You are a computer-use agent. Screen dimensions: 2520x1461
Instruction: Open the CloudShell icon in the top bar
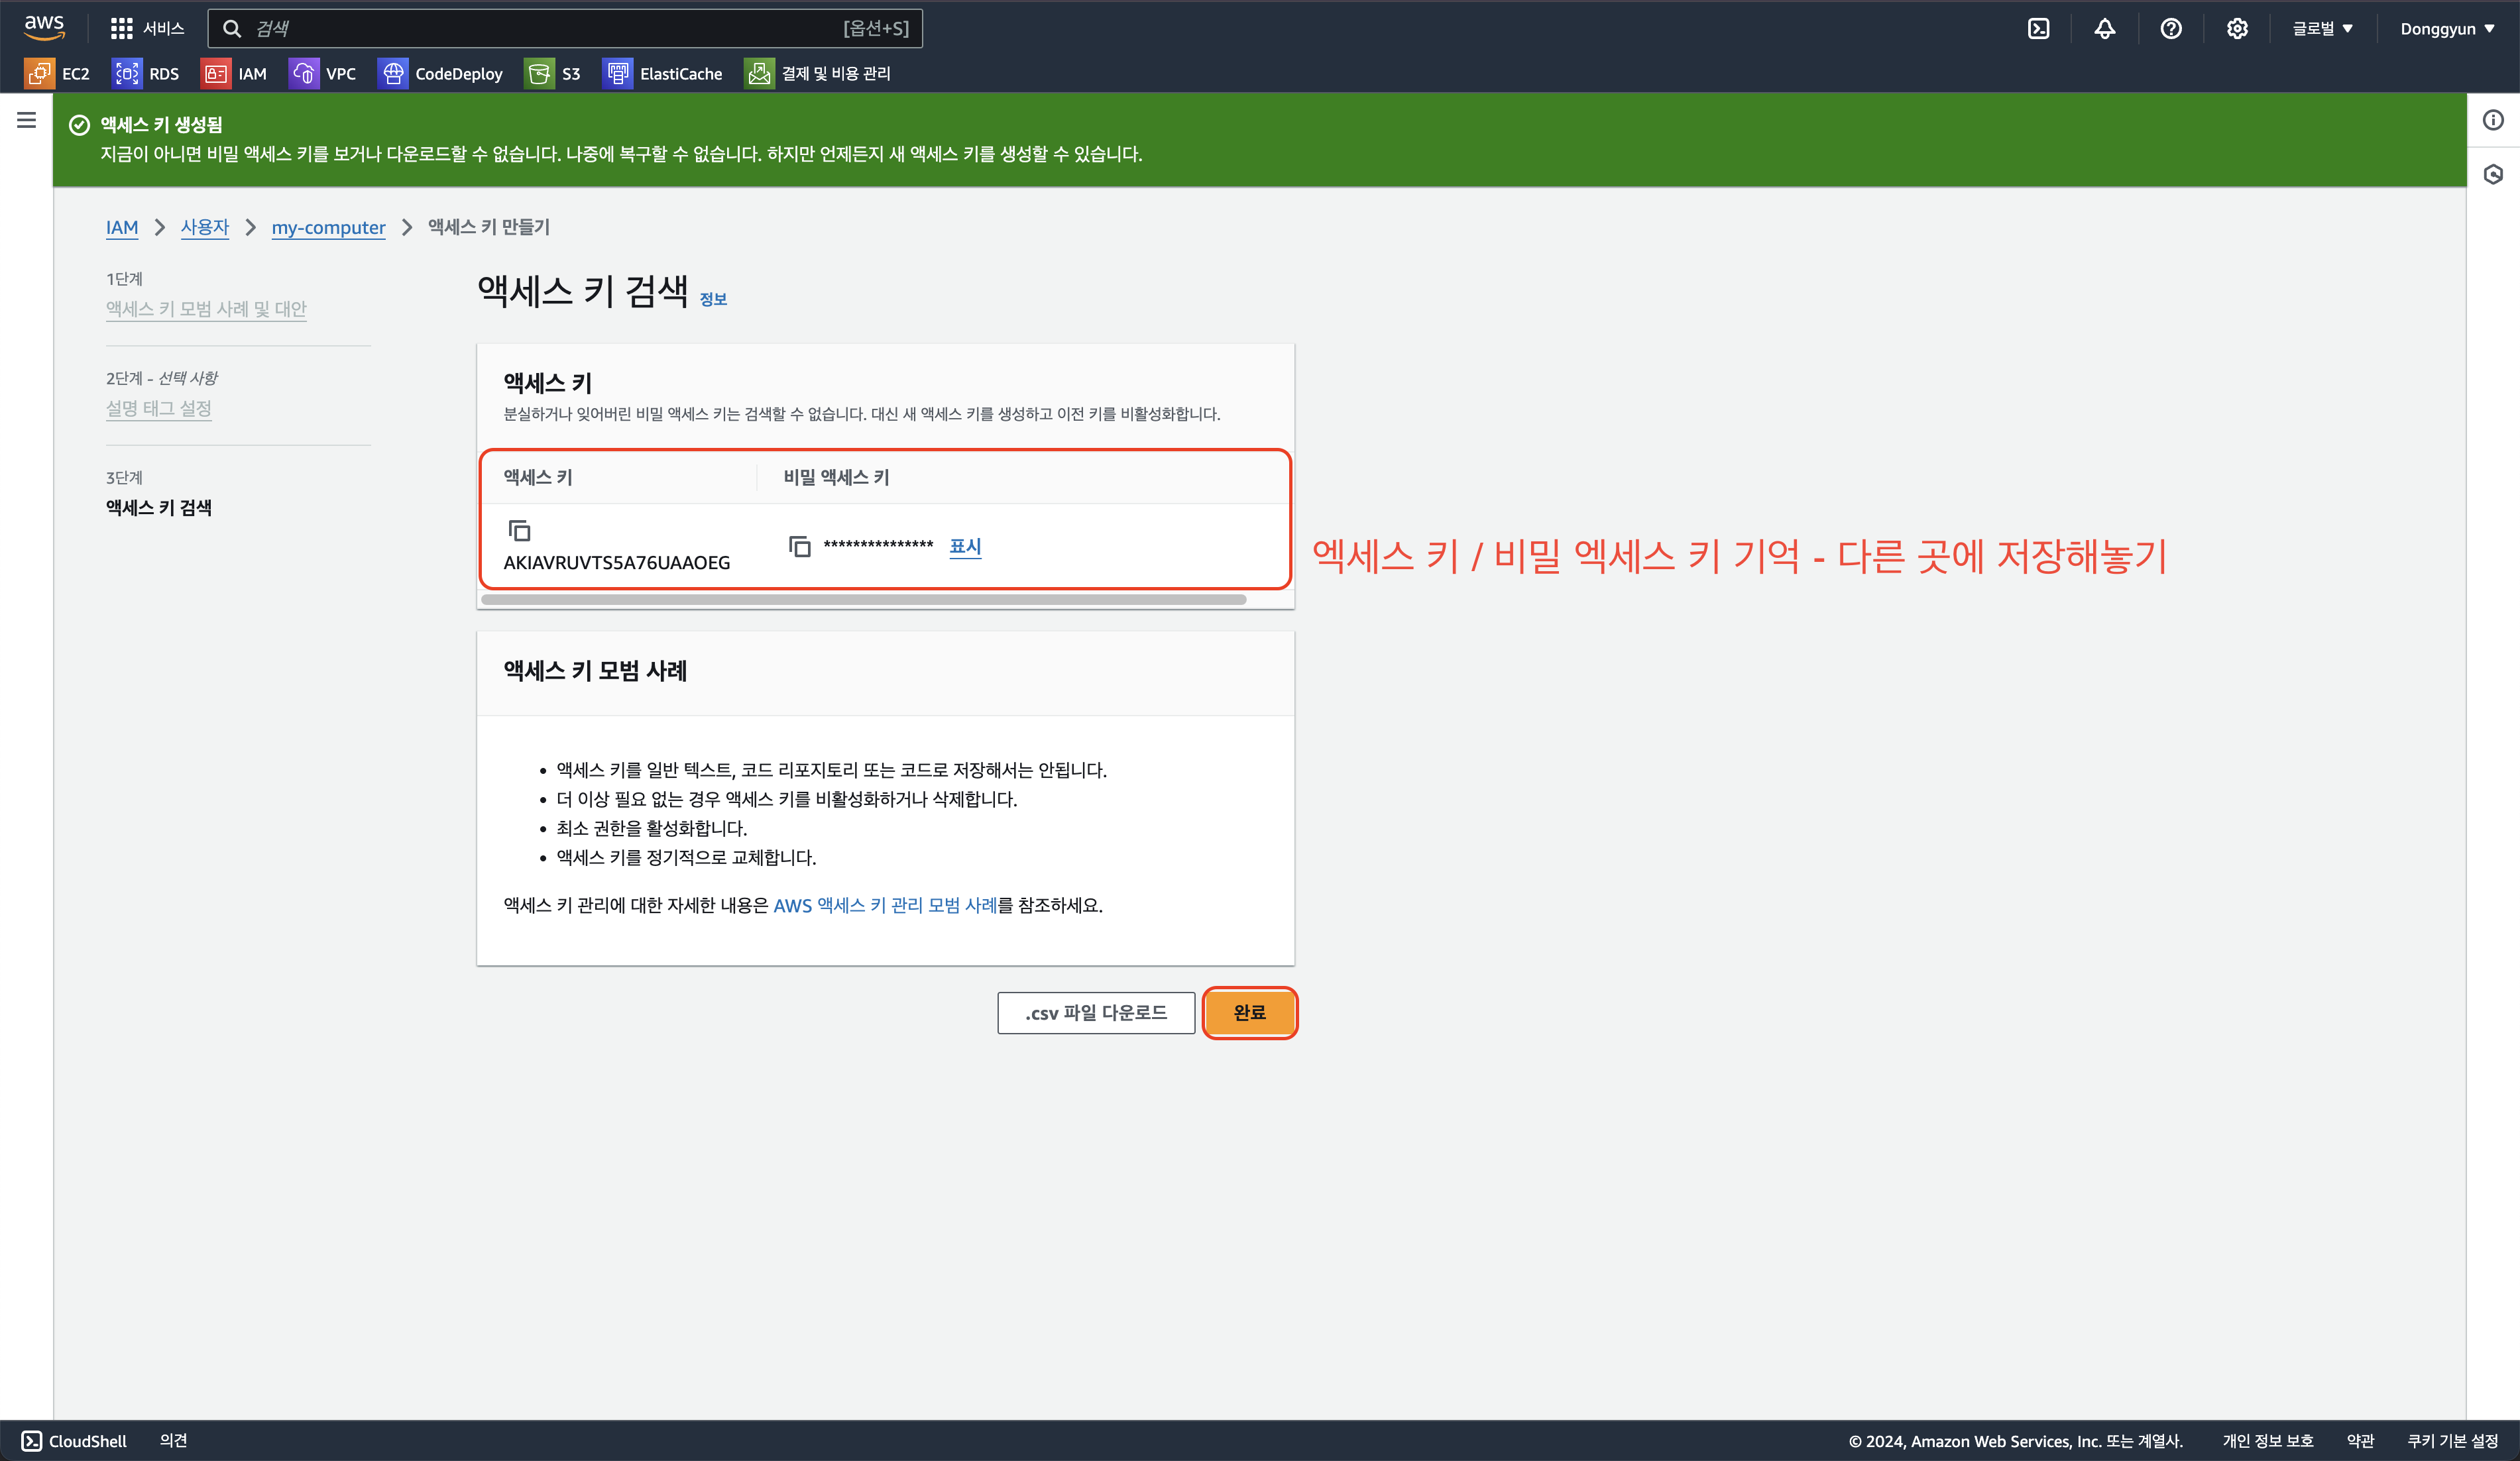pyautogui.click(x=2038, y=29)
